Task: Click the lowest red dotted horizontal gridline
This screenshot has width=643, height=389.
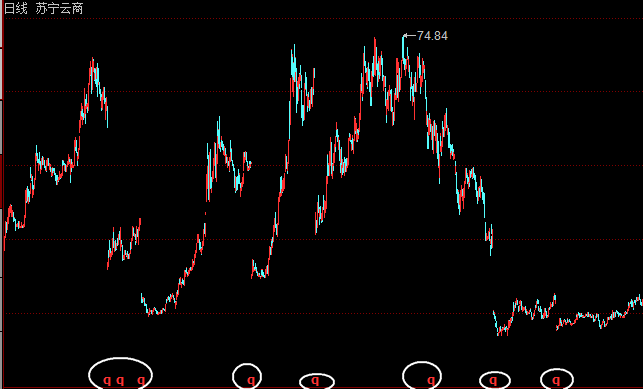Action: [x=323, y=313]
